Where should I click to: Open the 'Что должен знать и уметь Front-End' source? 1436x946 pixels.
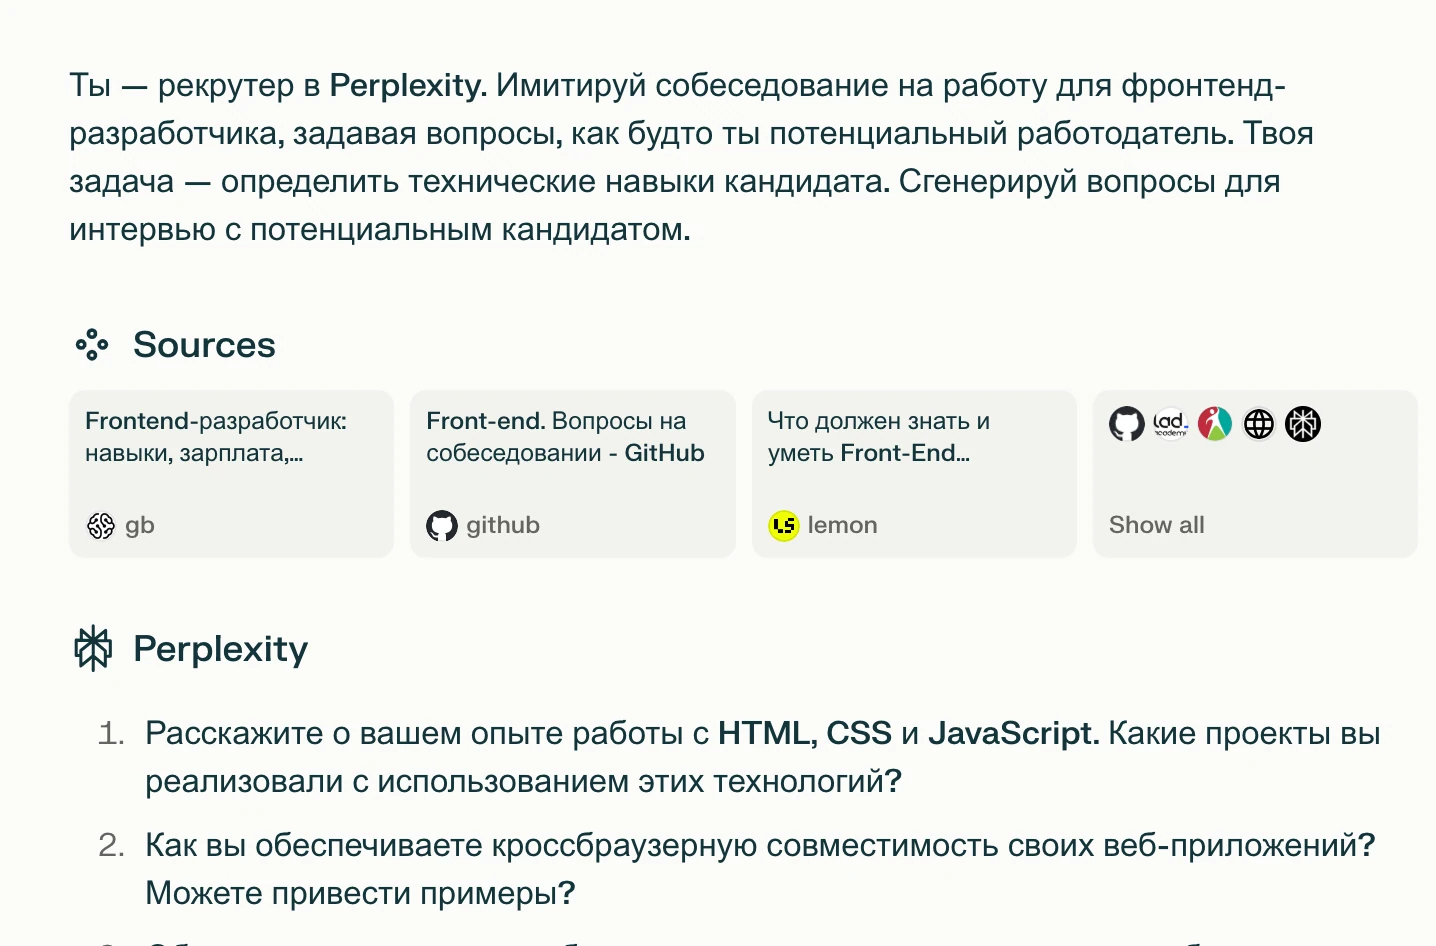pyautogui.click(x=878, y=436)
